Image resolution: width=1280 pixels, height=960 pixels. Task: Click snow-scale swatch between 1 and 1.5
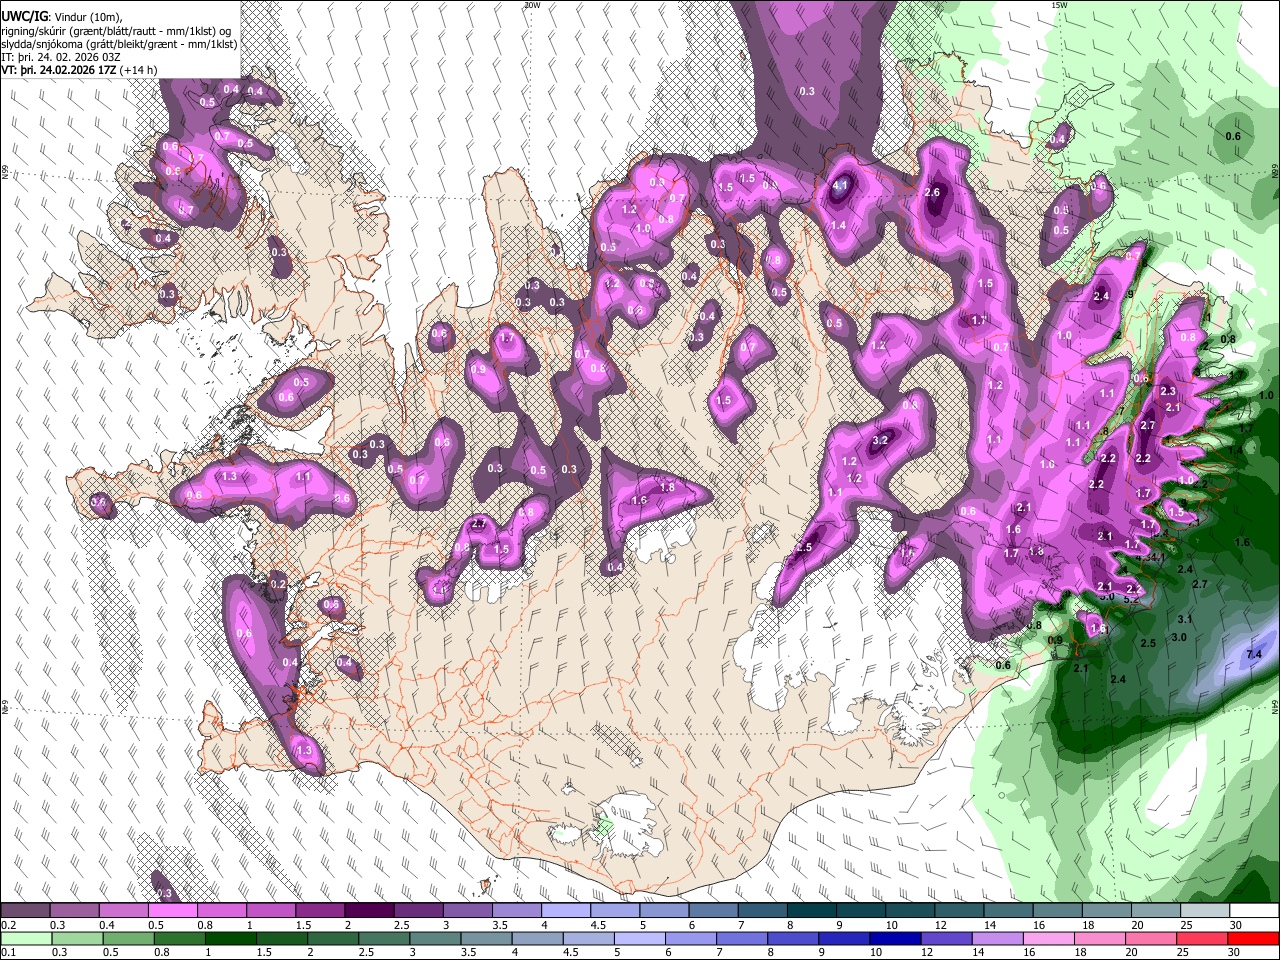pos(271,911)
